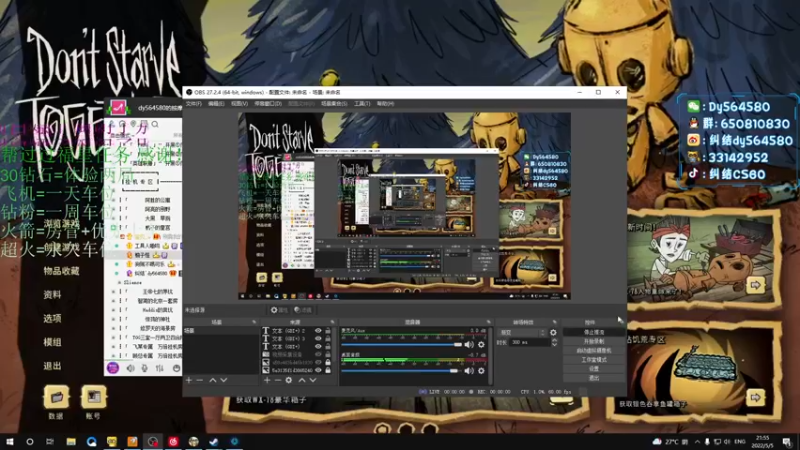This screenshot has width=800, height=450.
Task: Select the 场景 entry in Scenes list
Action: pos(220,331)
